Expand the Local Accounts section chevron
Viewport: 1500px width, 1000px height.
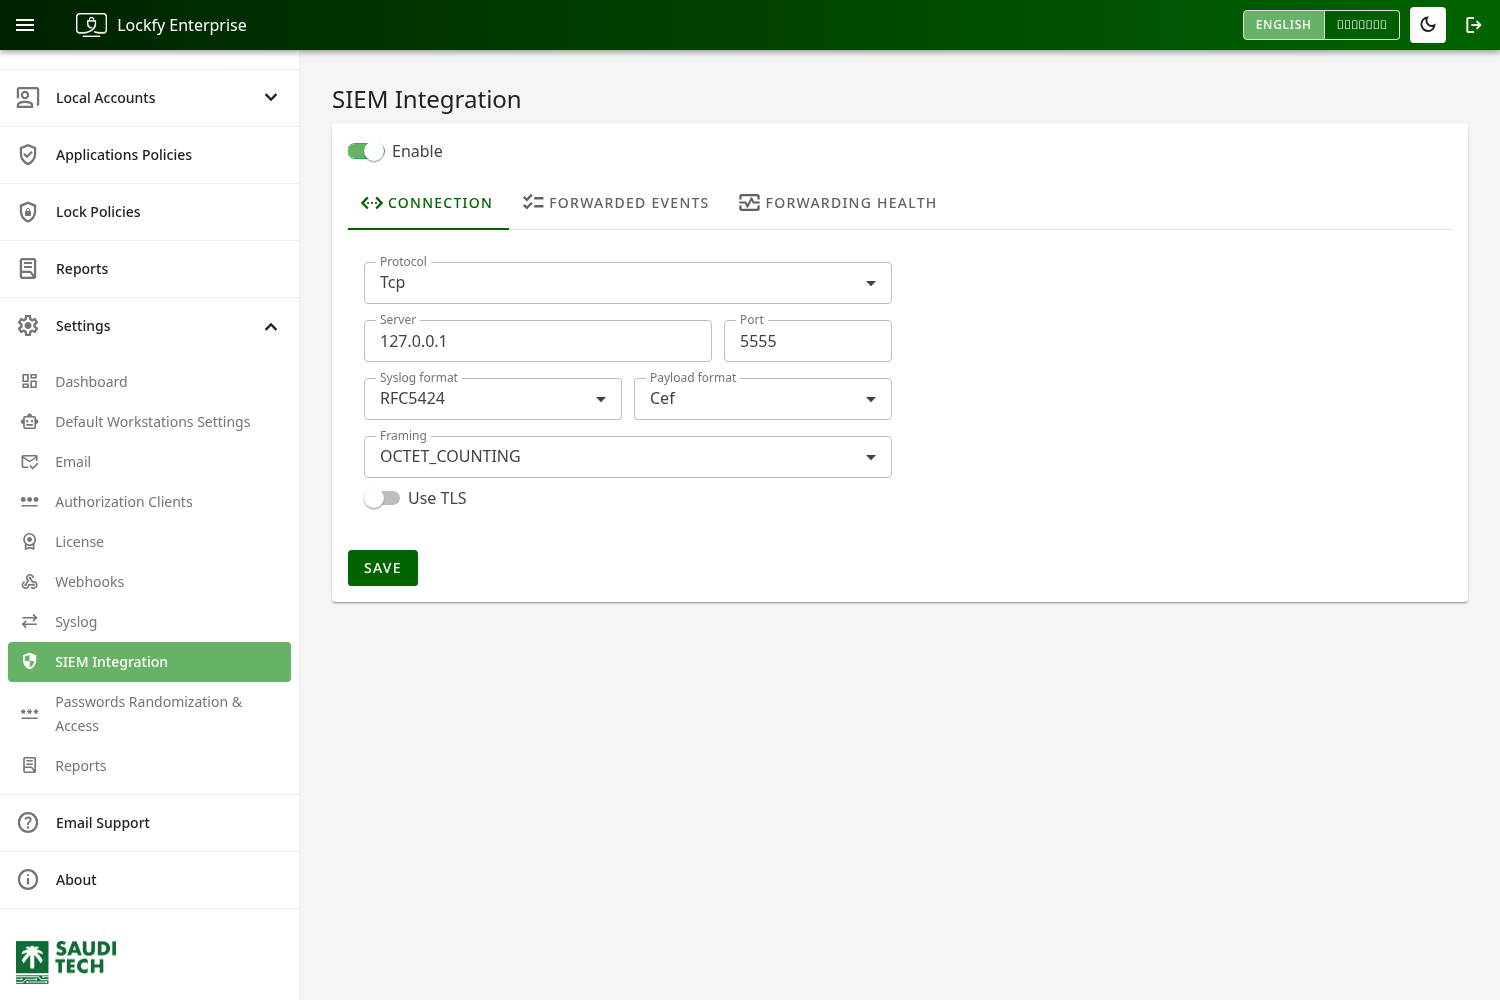coord(271,98)
